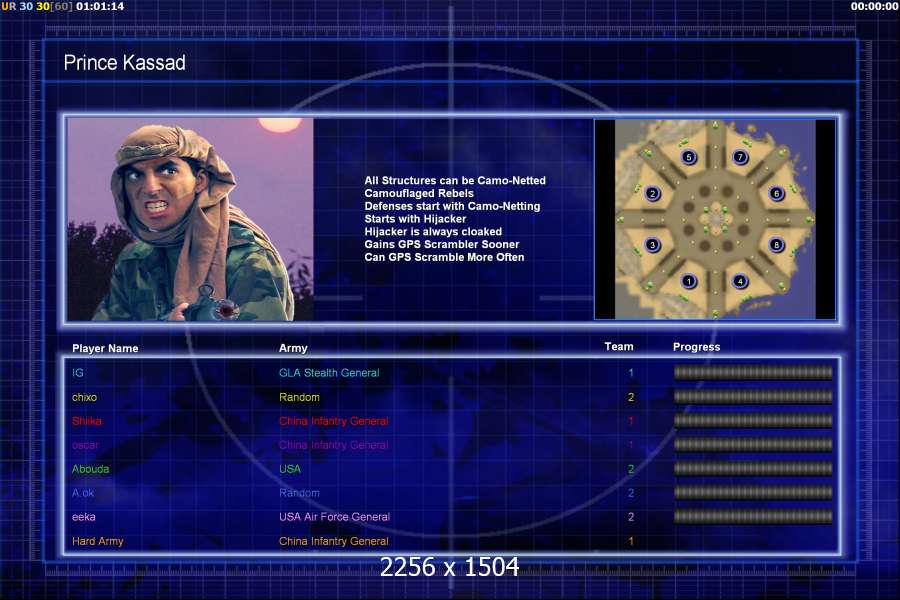
Task: Click the Abouda loading progress bar
Action: [x=753, y=469]
